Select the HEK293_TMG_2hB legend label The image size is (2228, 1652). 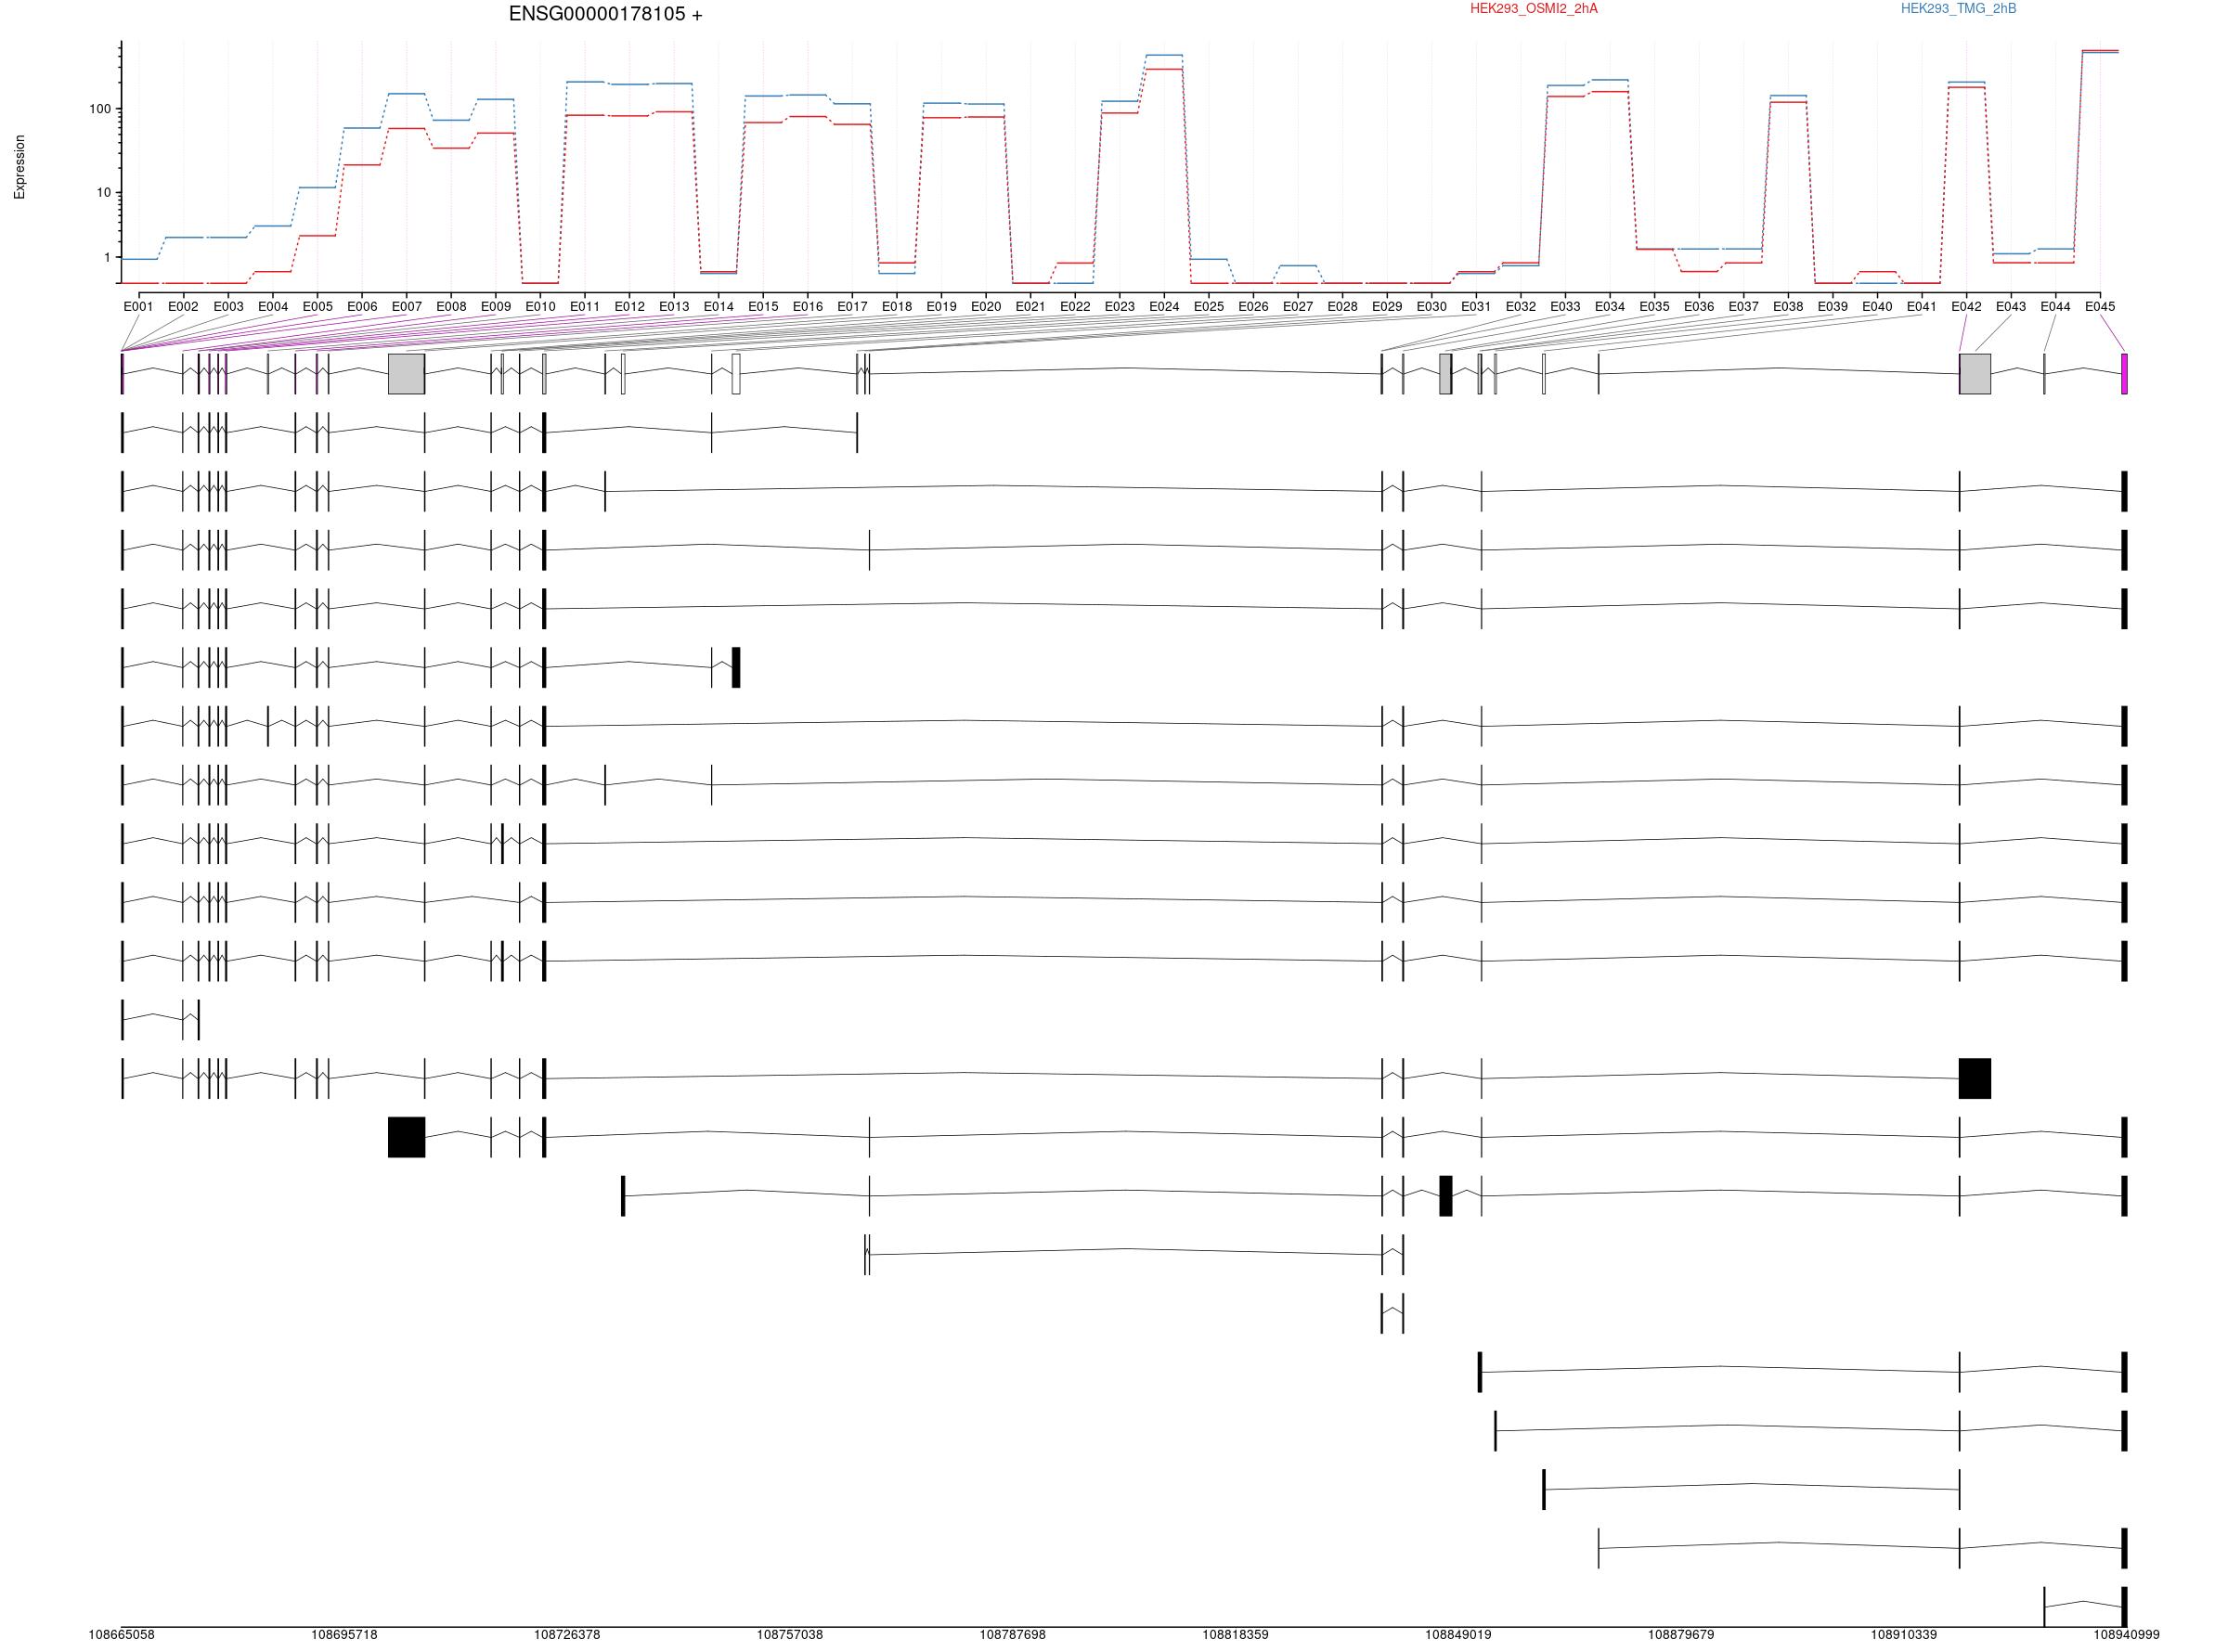pyautogui.click(x=1958, y=9)
